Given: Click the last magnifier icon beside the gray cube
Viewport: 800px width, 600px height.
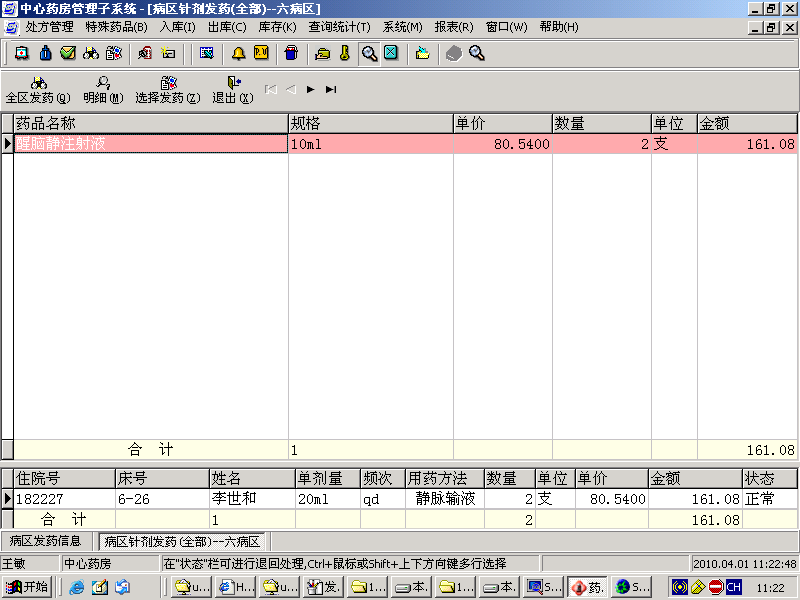Looking at the screenshot, I should (x=477, y=53).
